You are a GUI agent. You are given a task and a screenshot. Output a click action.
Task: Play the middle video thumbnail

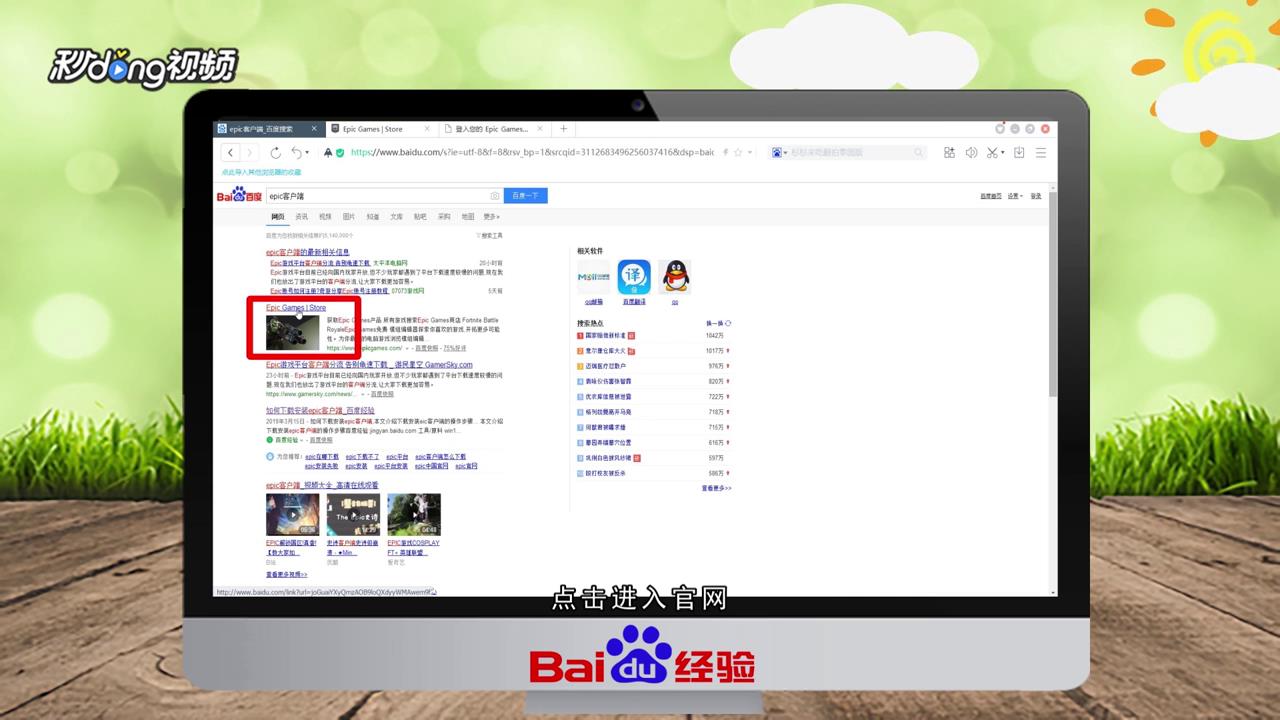tap(353, 514)
